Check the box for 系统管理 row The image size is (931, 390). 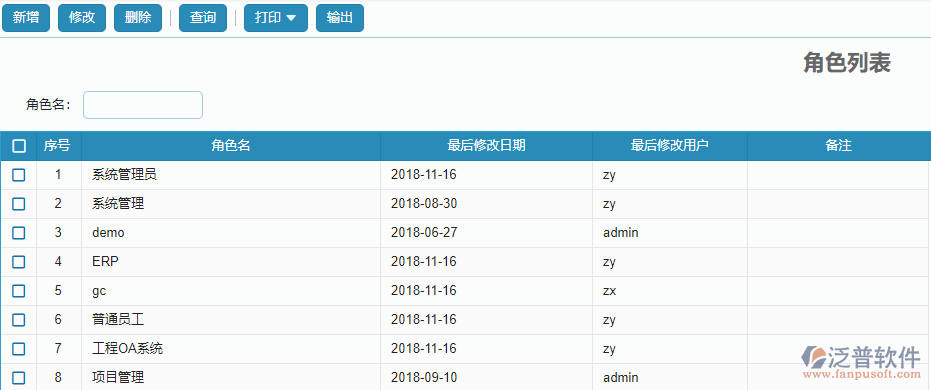pyautogui.click(x=19, y=204)
